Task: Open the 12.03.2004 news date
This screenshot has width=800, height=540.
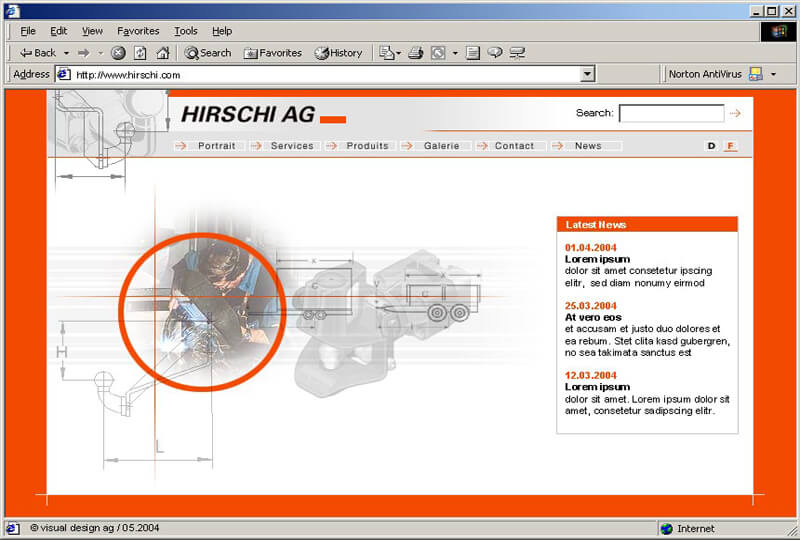Action: [x=590, y=375]
